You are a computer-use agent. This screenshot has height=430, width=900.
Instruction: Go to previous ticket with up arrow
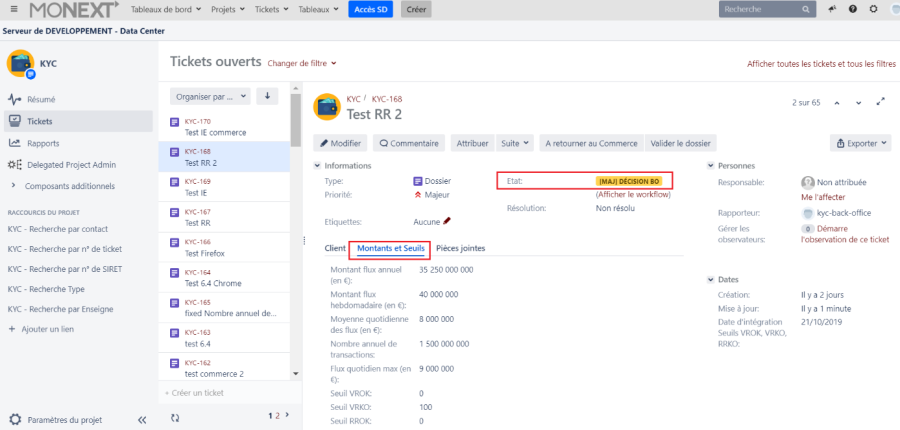(836, 102)
